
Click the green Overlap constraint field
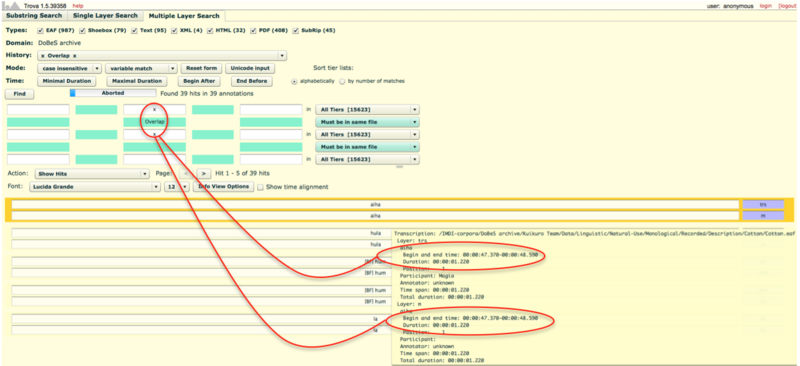(x=155, y=122)
